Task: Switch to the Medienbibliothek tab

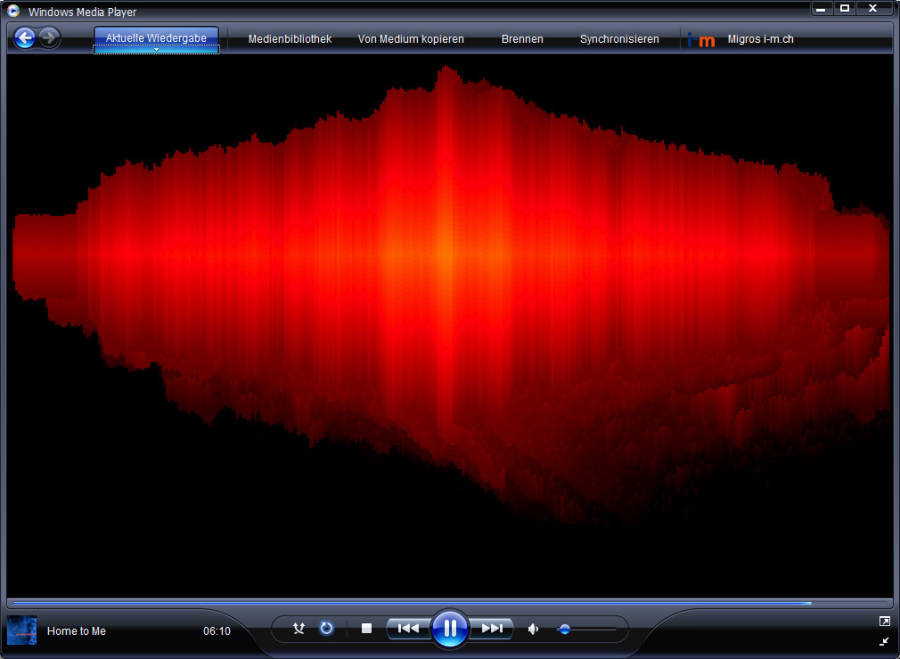Action: 290,39
